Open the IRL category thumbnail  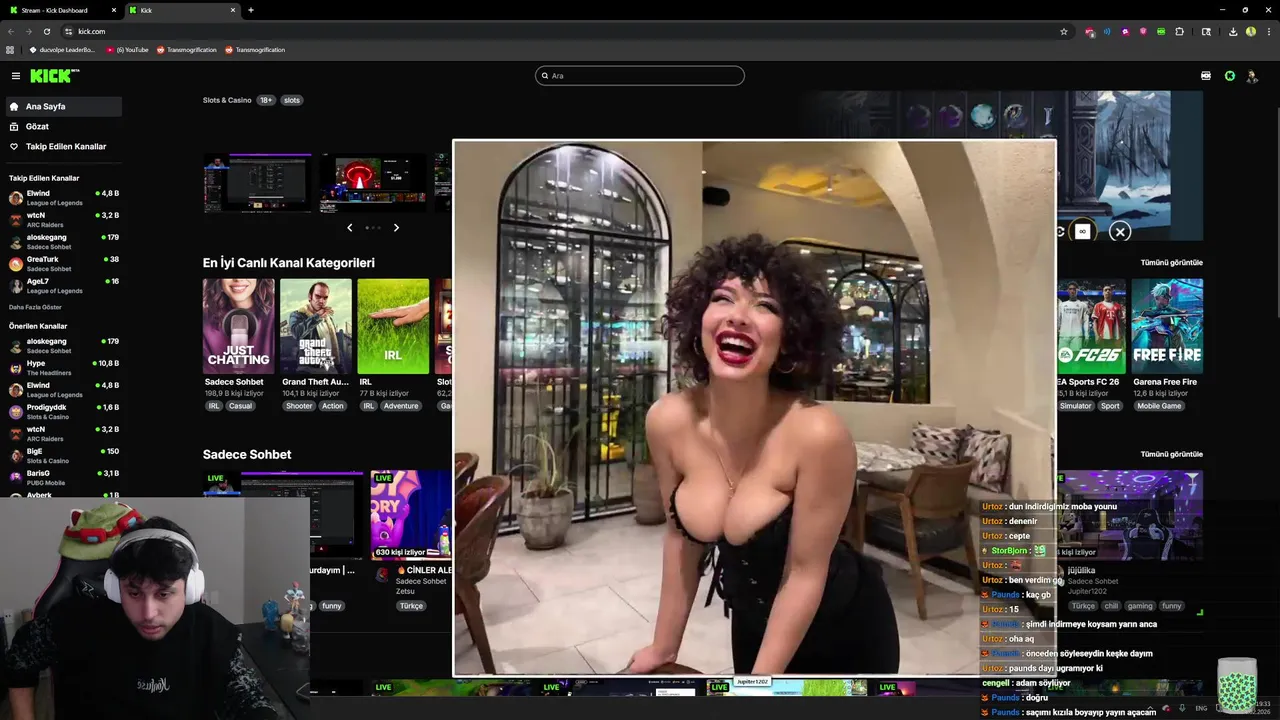[x=393, y=326]
